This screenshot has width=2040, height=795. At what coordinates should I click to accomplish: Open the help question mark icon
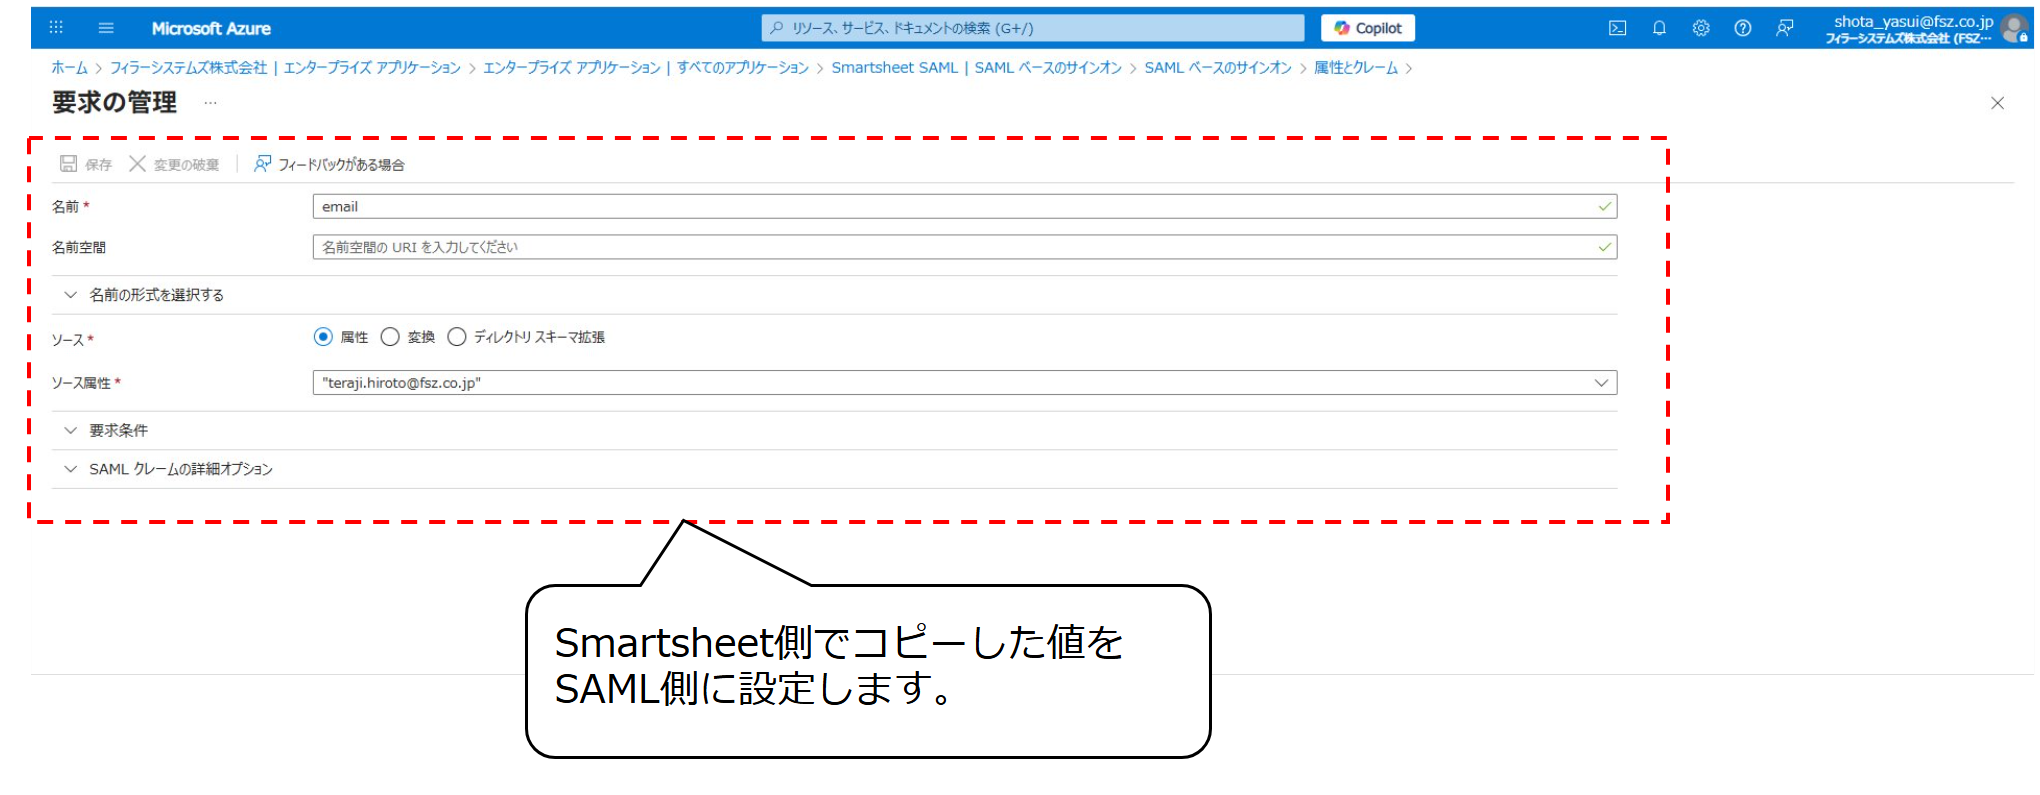point(1743,28)
